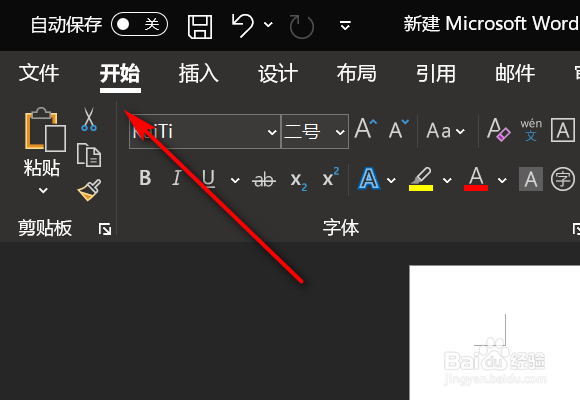Image resolution: width=580 pixels, height=400 pixels.
Task: Open highlight color dropdown arrow
Action: click(447, 180)
